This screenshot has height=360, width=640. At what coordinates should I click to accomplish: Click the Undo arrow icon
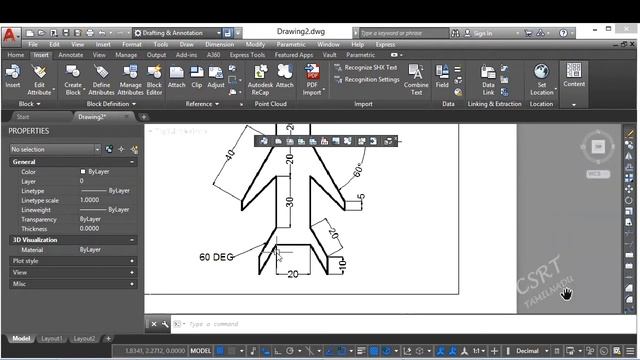point(102,33)
